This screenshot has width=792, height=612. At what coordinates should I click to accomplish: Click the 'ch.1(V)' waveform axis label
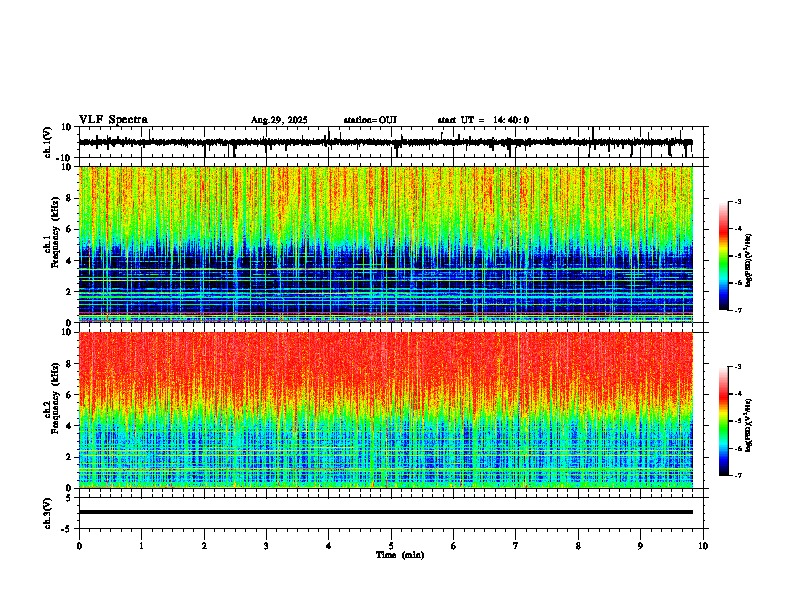(48, 142)
